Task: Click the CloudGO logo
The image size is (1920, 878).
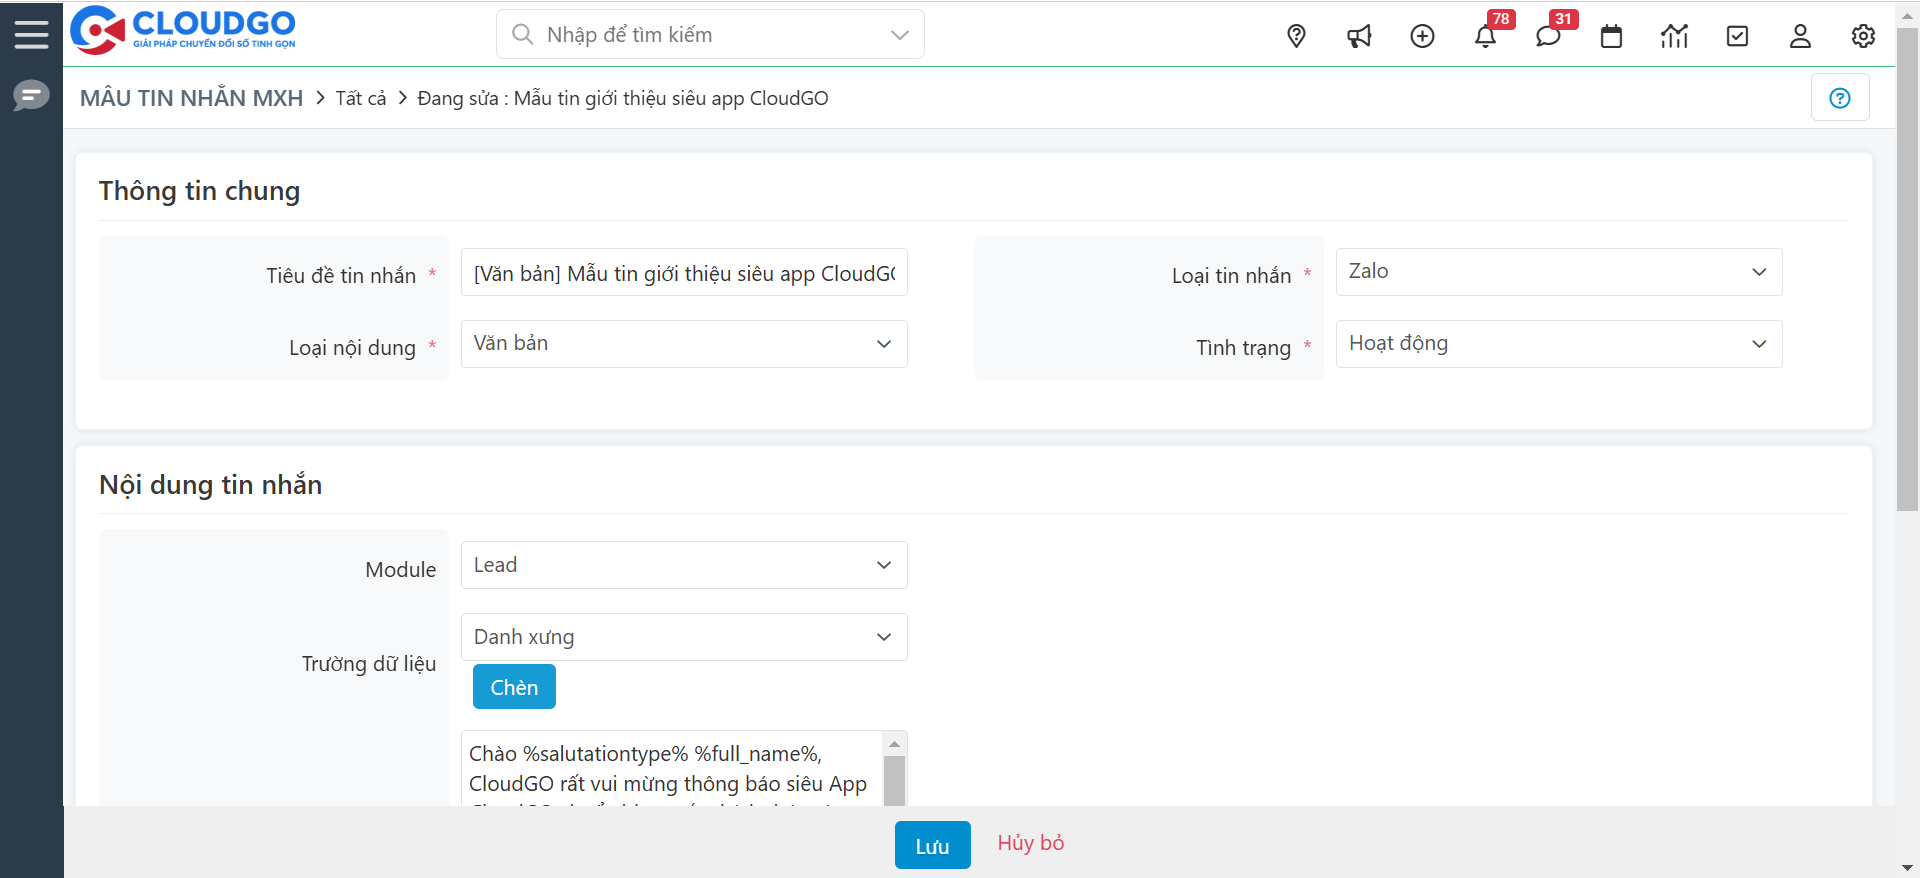Action: 183,30
